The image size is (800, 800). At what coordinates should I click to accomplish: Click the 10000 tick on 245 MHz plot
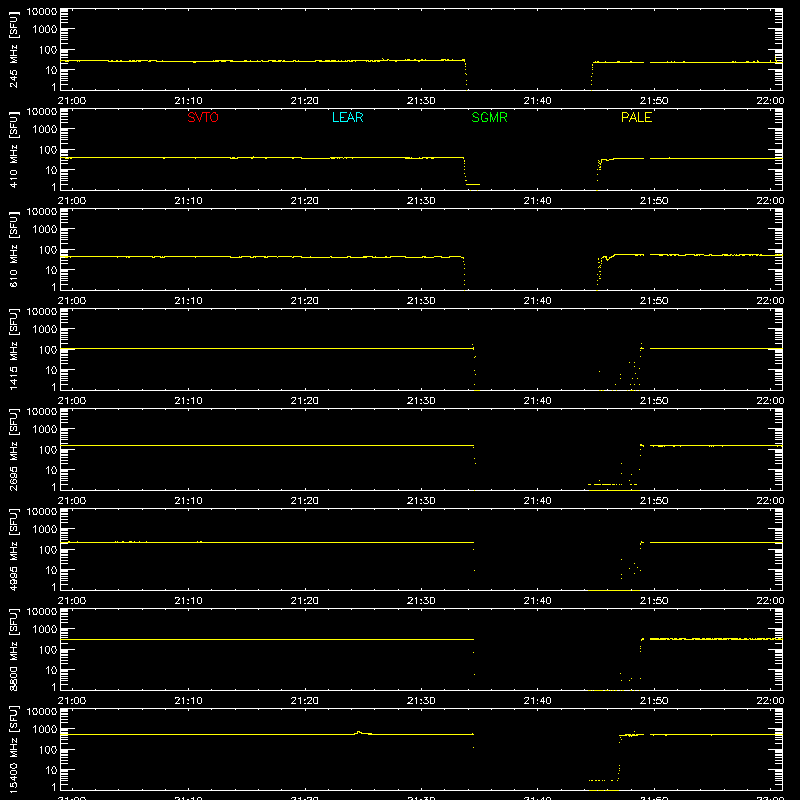42,12
